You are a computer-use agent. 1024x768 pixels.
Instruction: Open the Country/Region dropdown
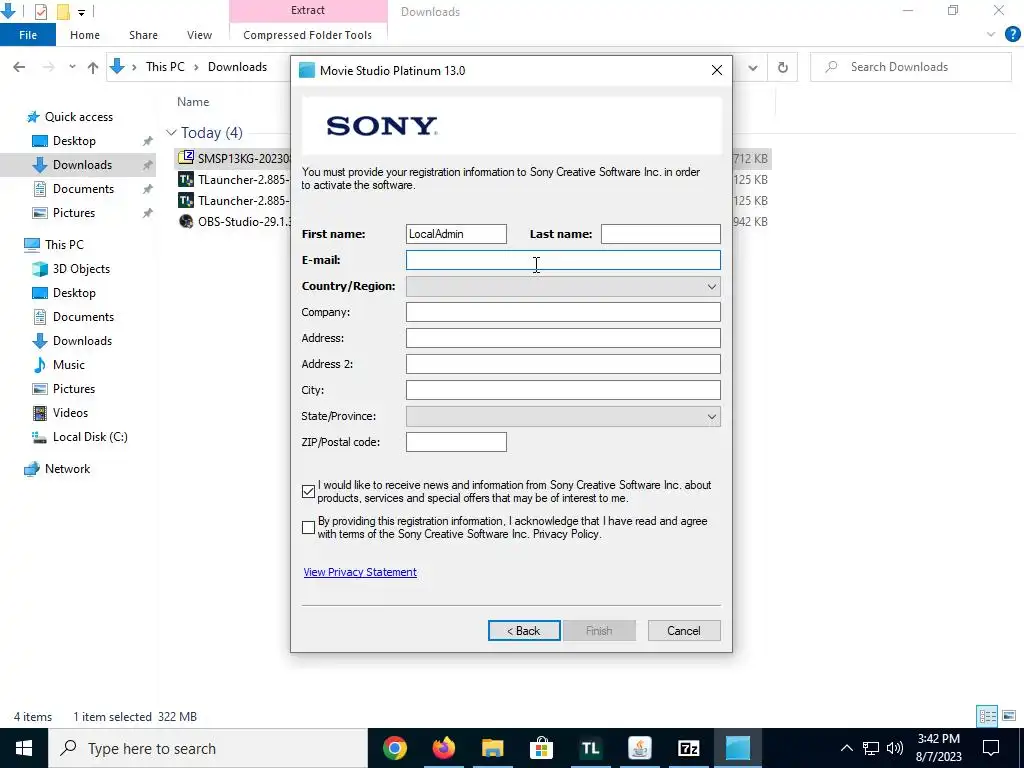pyautogui.click(x=563, y=286)
